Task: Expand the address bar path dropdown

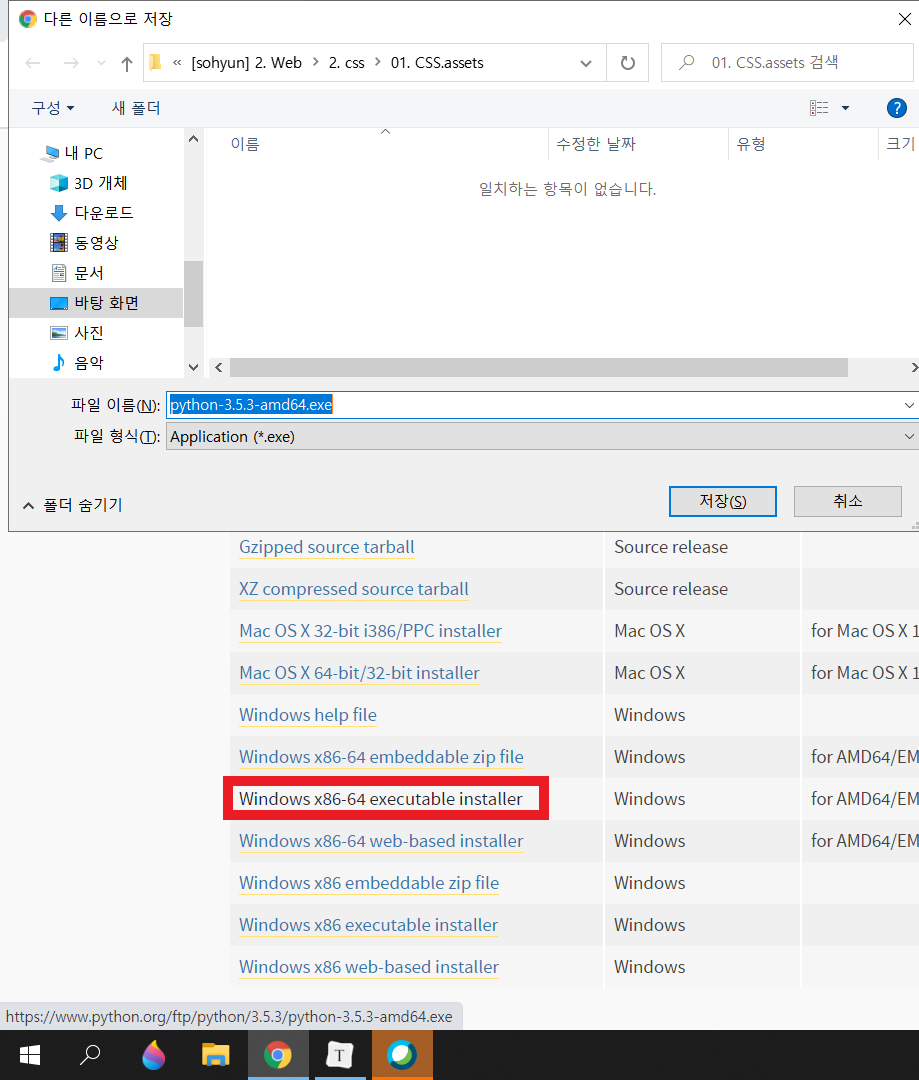Action: coord(586,63)
